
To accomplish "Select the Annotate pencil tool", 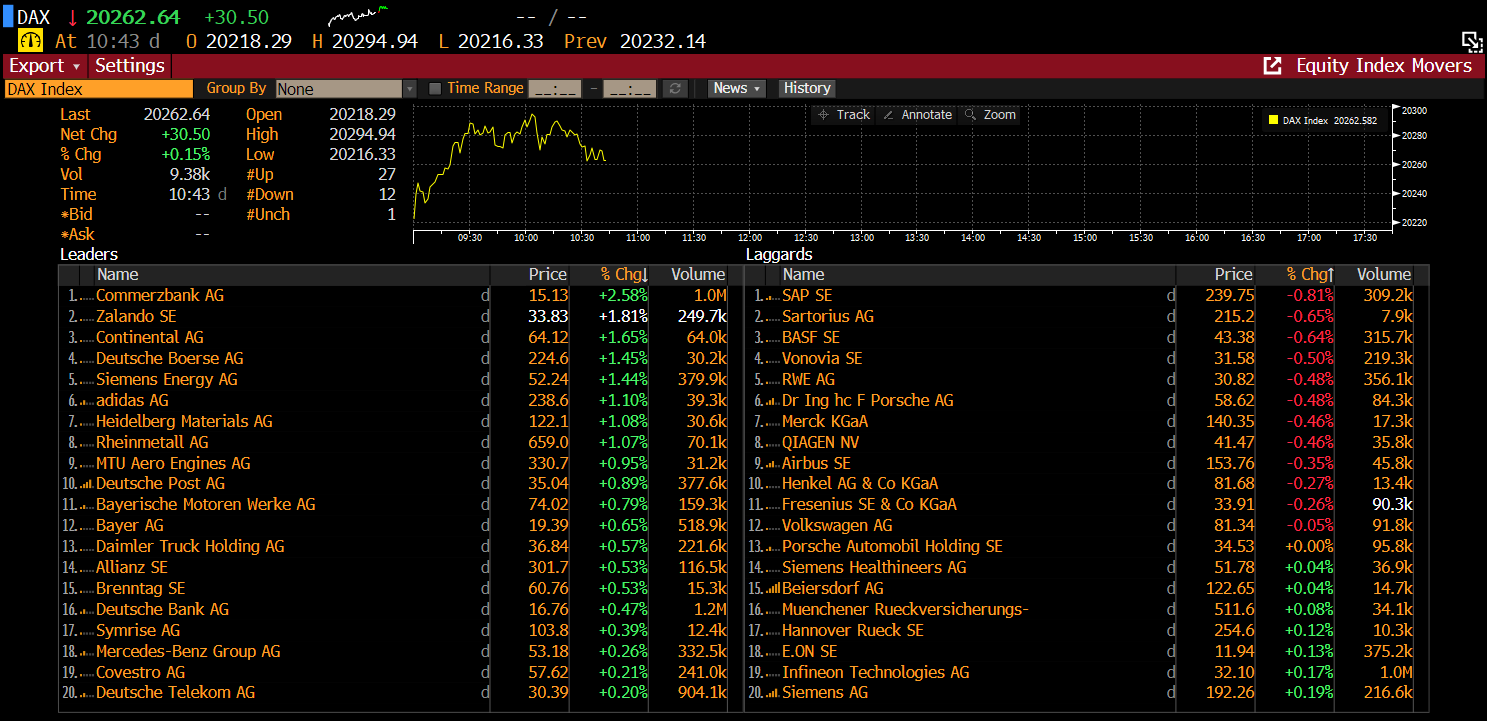I will point(916,115).
